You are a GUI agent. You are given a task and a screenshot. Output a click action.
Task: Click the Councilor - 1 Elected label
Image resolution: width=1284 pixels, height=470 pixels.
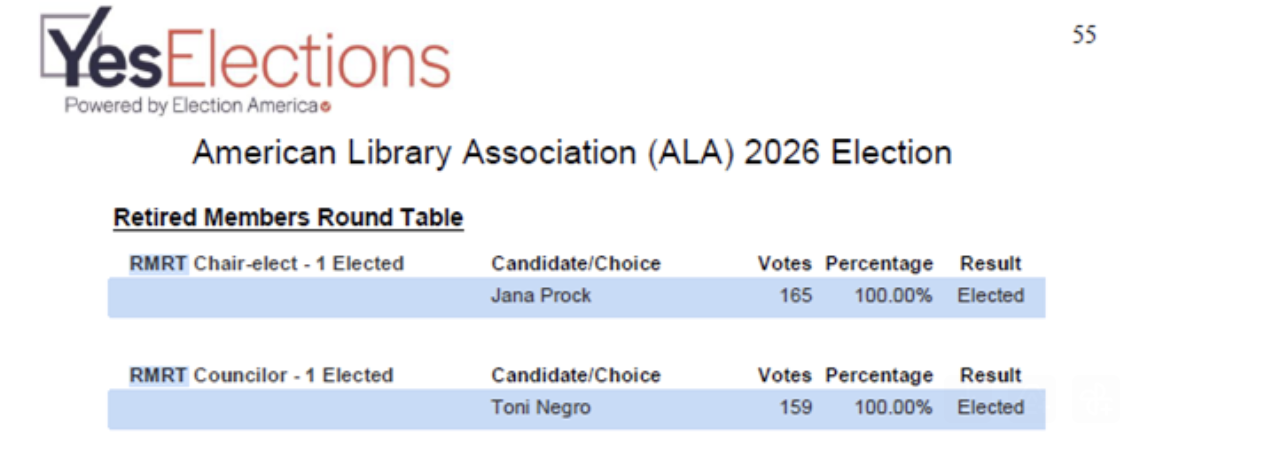point(293,376)
